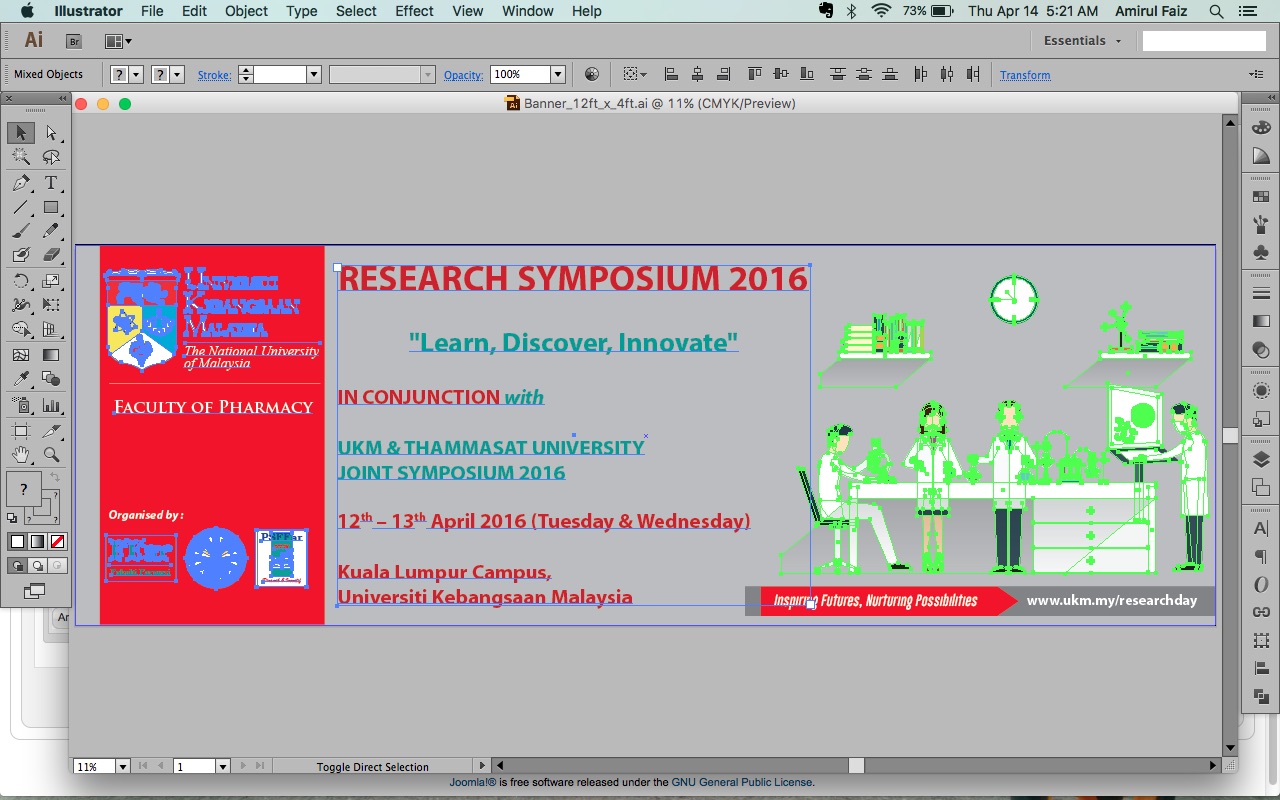Open Opacity percentage dropdown
Screen dimensions: 1280x800
click(558, 75)
